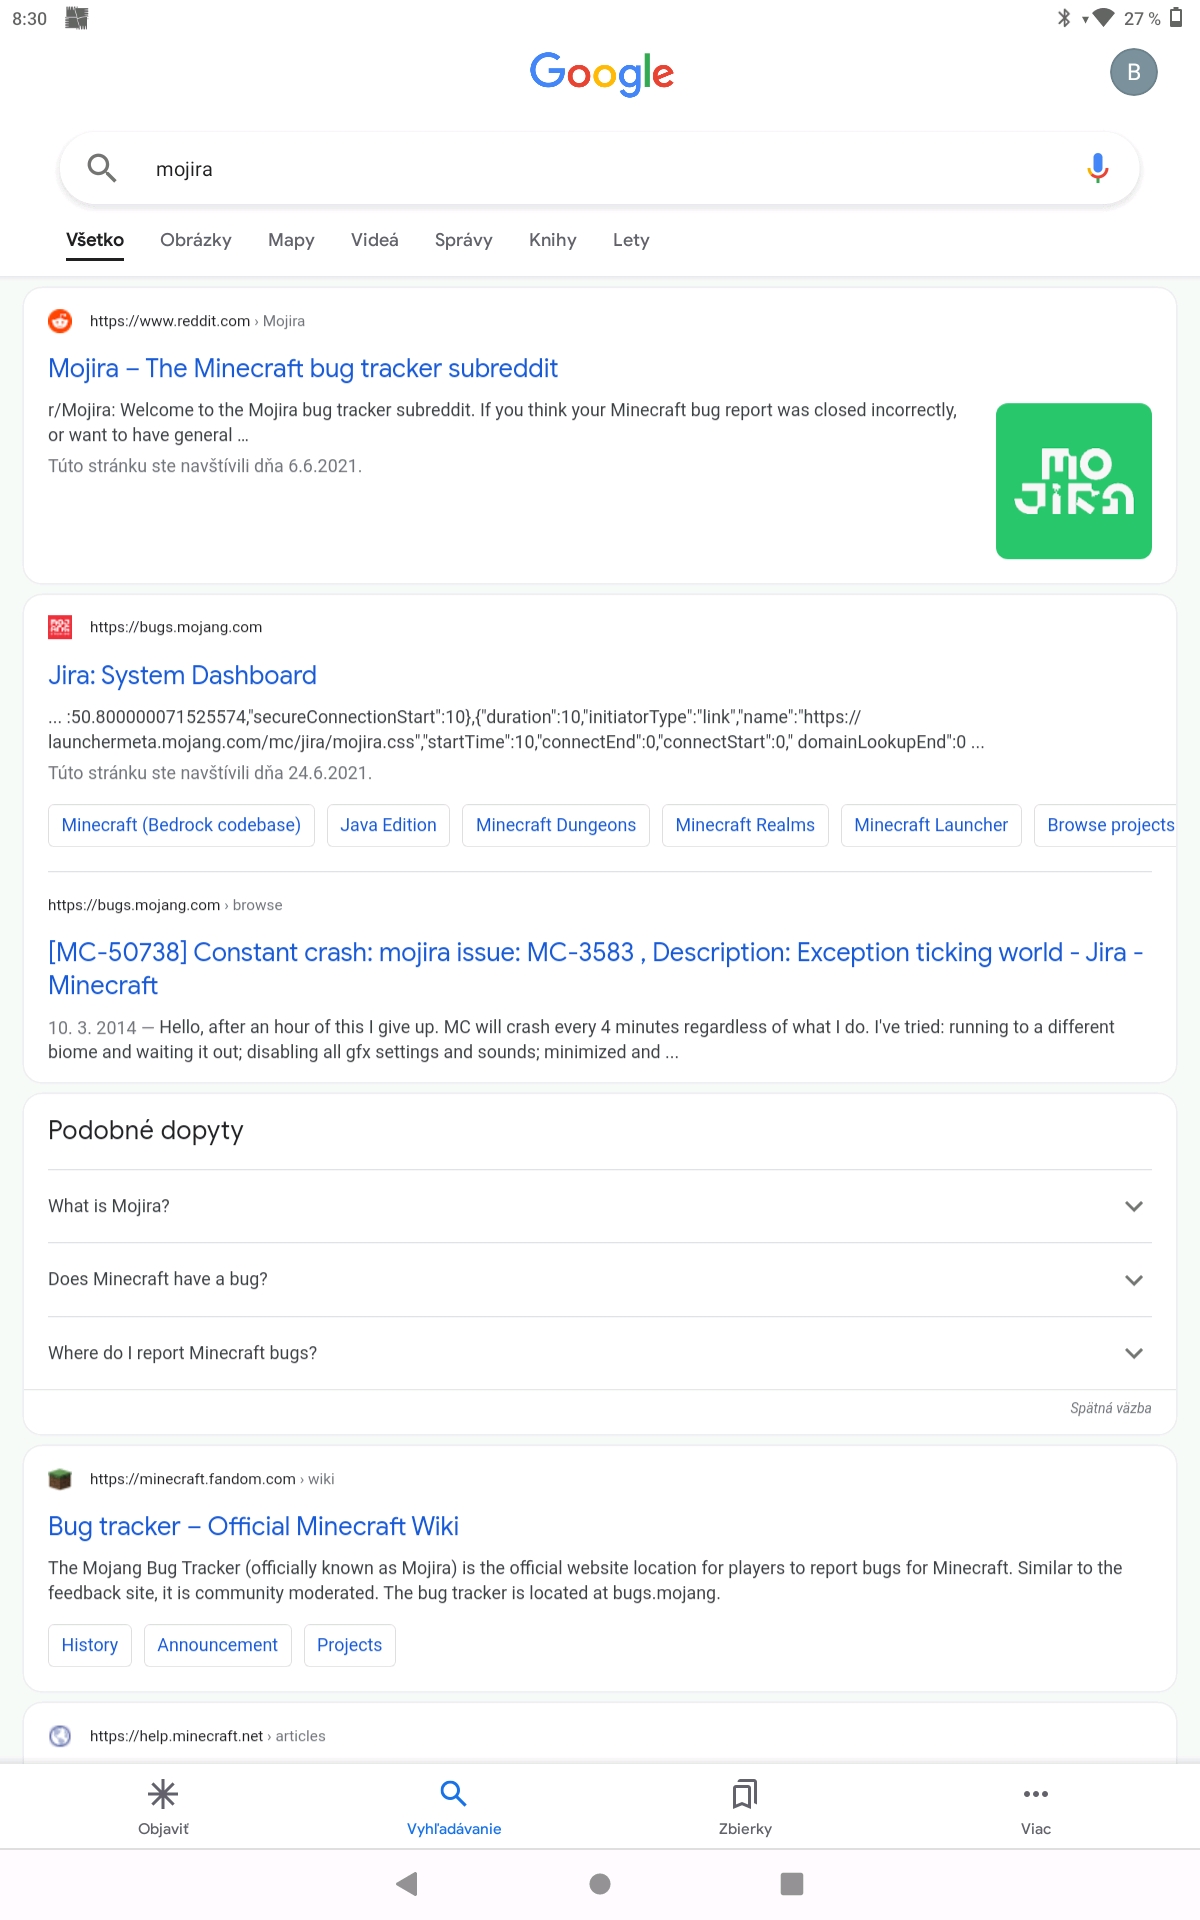The height and width of the screenshot is (1920, 1200).
Task: Switch to the Lety tab
Action: coord(631,240)
